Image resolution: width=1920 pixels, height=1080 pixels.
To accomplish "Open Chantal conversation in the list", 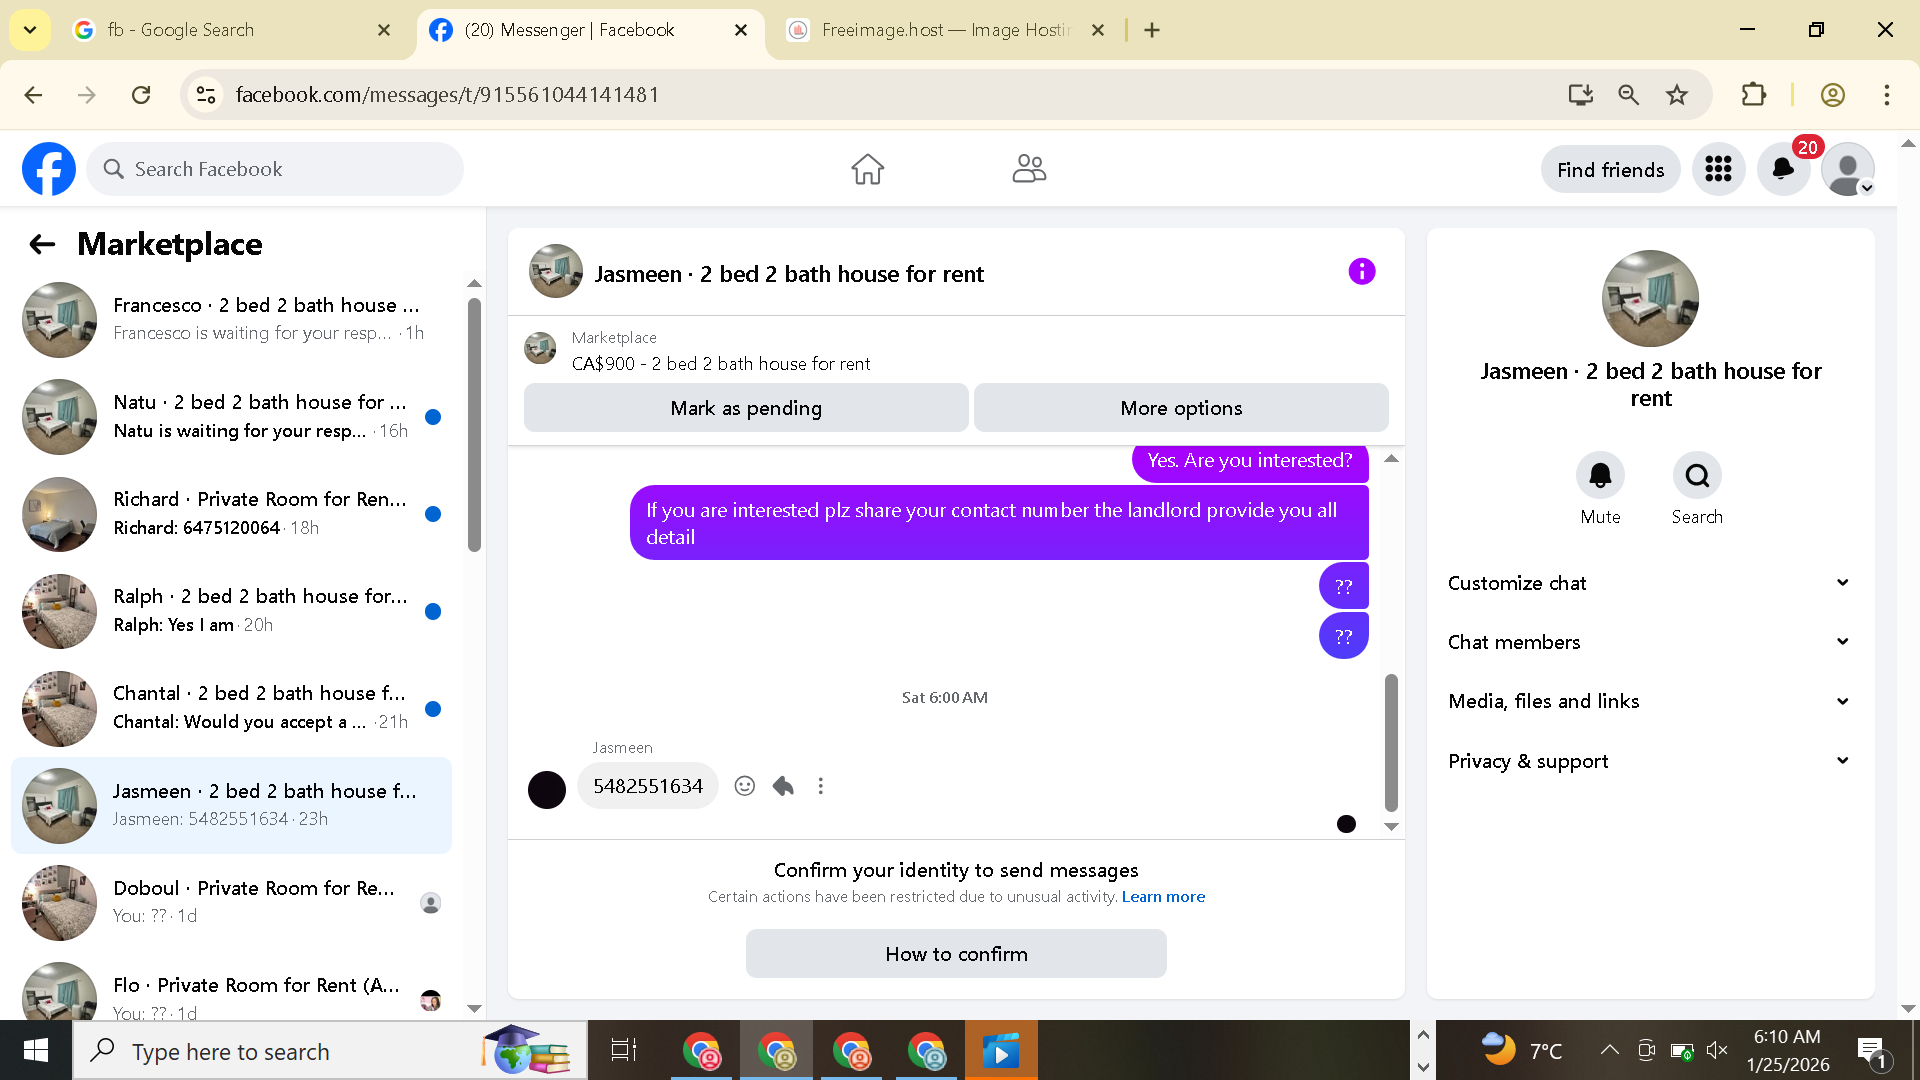I will click(x=232, y=707).
